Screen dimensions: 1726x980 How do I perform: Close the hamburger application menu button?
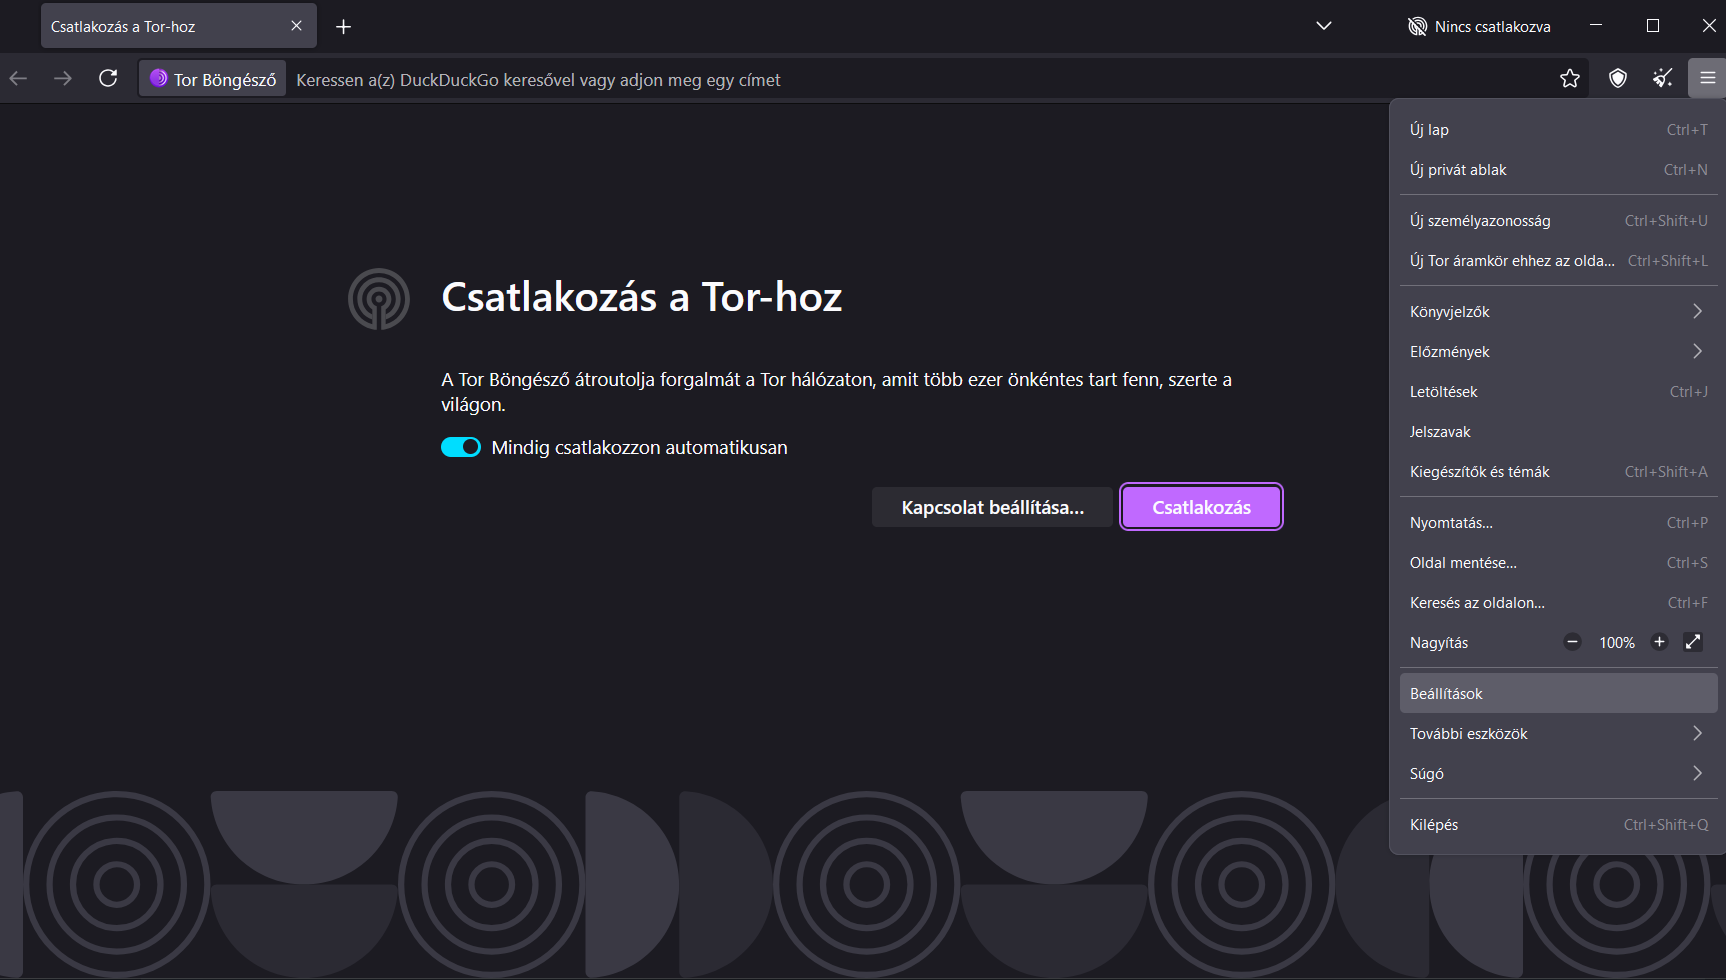1707,79
